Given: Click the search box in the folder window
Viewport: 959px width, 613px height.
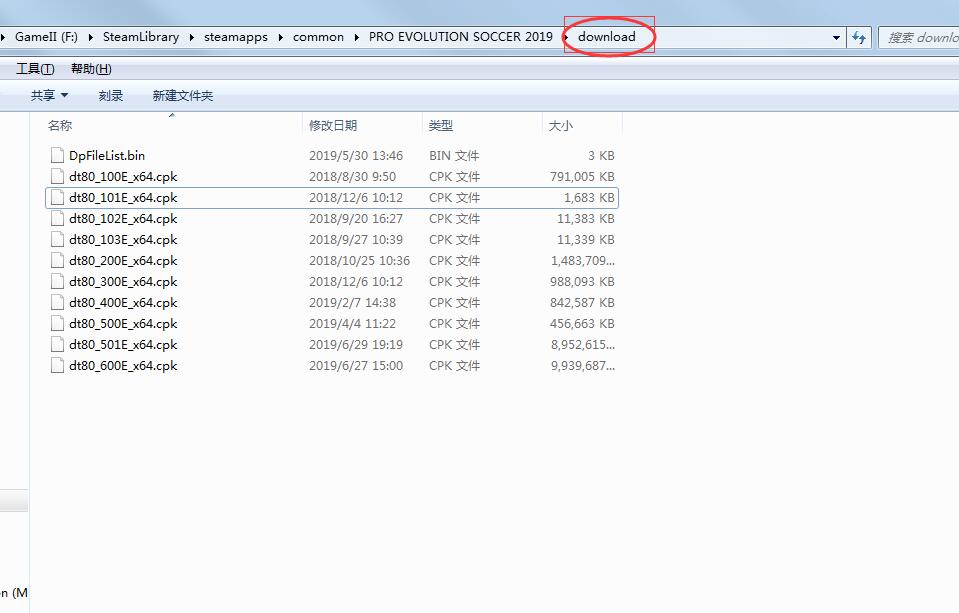Looking at the screenshot, I should (920, 38).
